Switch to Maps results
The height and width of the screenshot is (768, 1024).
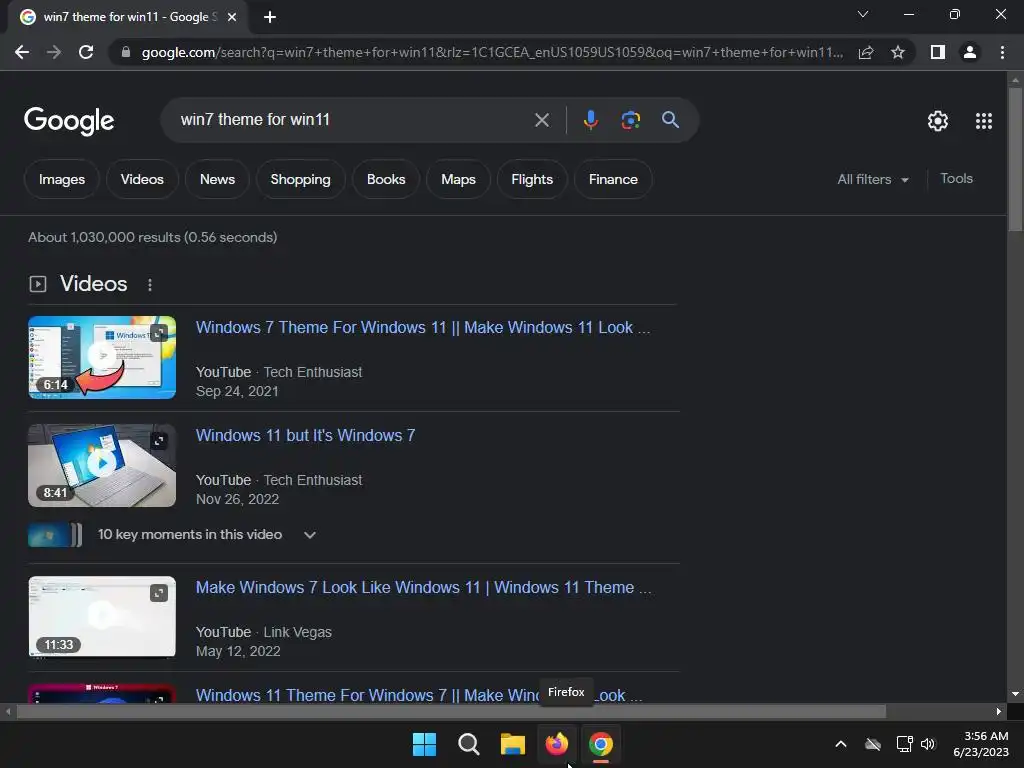tap(458, 180)
